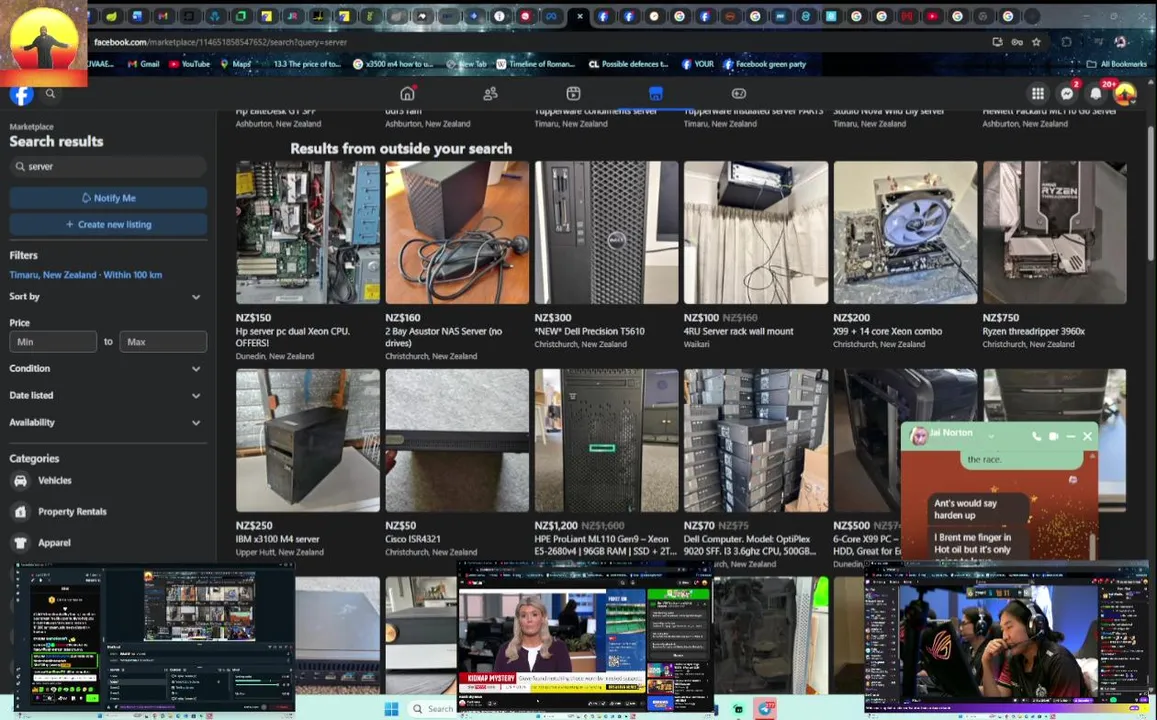
Task: Click the Cisco ISR4321 title text
Action: coord(412,539)
